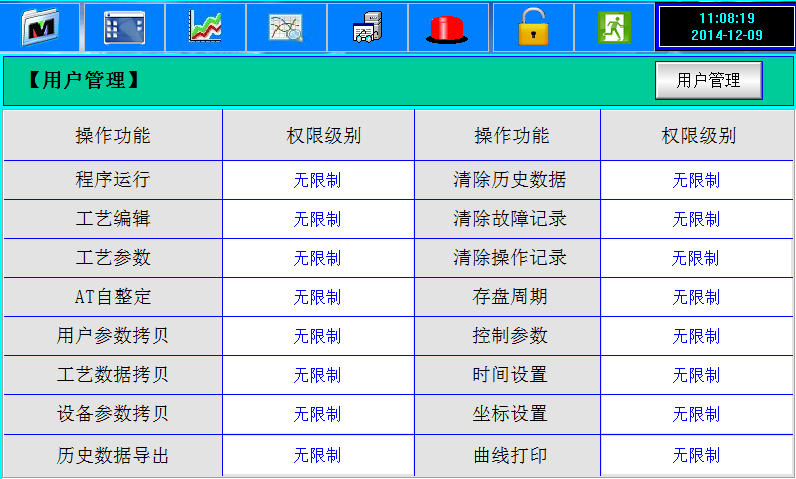Click the yellow padlock login icon
Image resolution: width=796 pixels, height=479 pixels.
coord(533,27)
